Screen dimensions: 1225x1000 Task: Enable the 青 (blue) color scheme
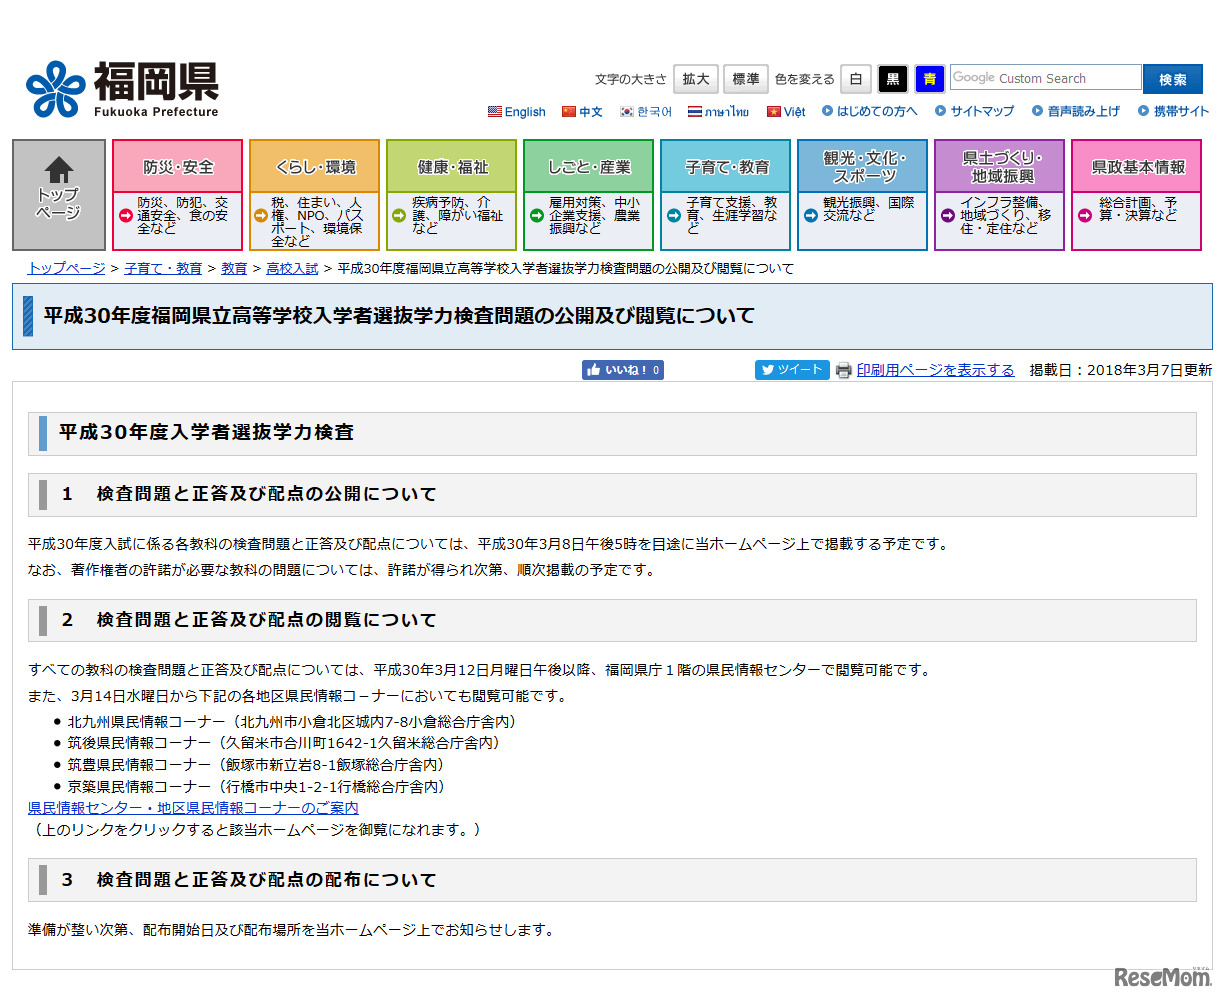click(x=929, y=78)
